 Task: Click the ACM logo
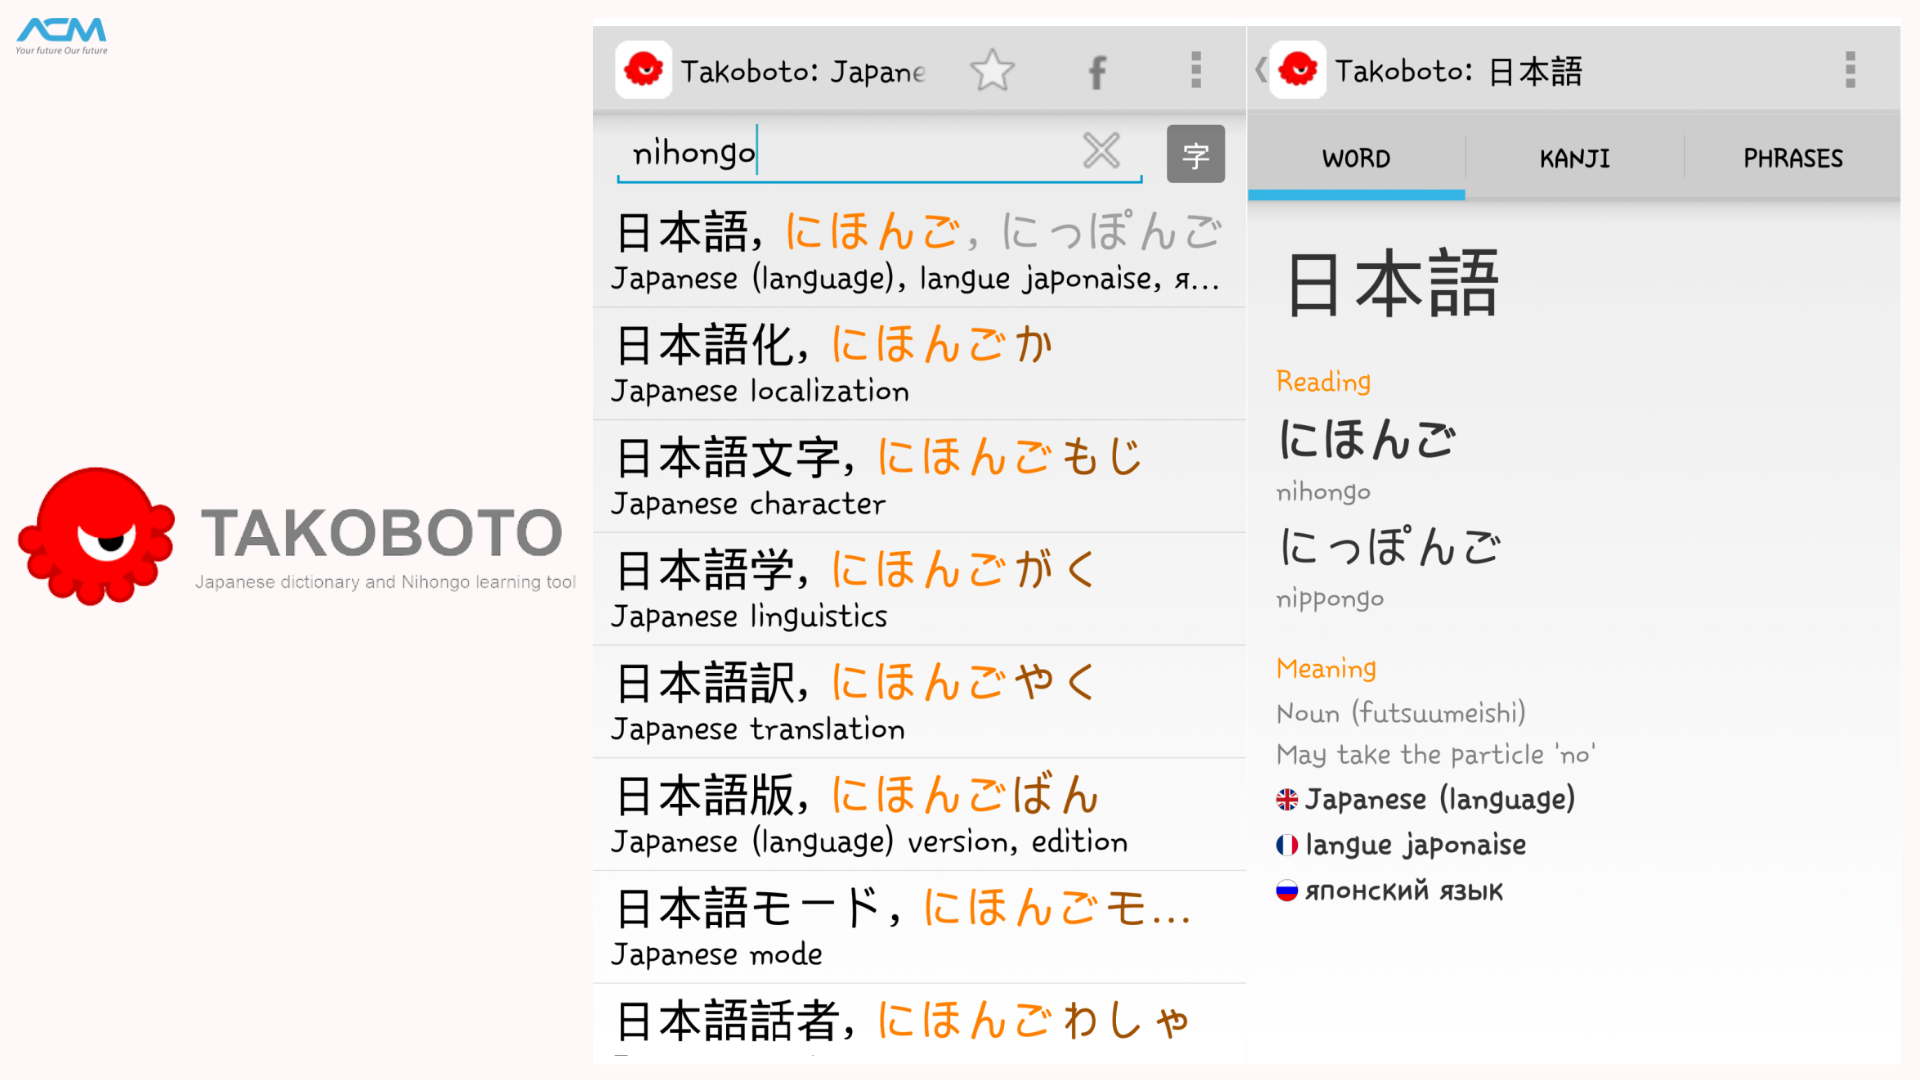click(x=62, y=36)
